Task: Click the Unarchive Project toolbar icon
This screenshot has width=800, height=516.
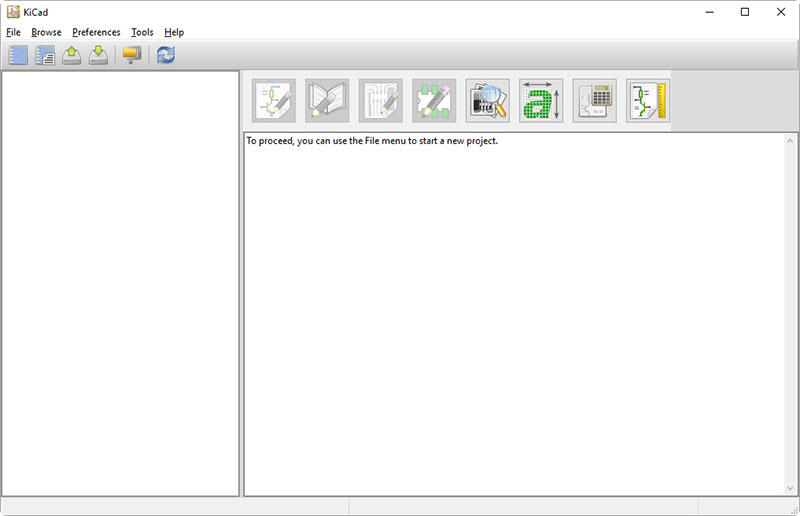Action: click(x=98, y=55)
